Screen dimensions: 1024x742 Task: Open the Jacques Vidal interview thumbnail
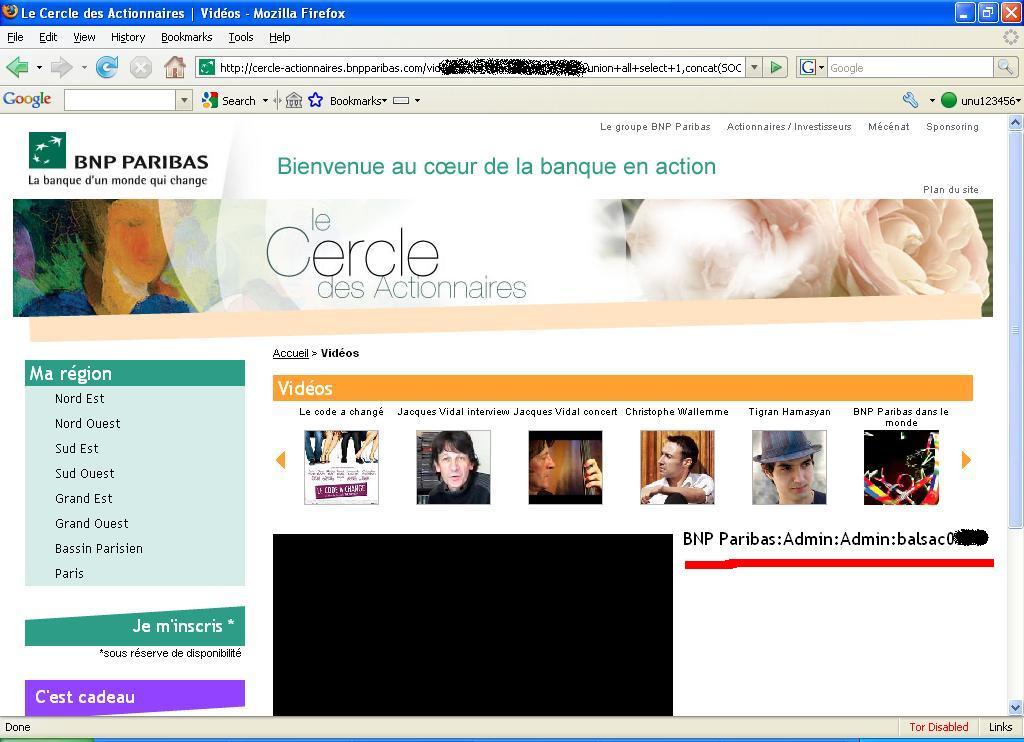tap(453, 467)
